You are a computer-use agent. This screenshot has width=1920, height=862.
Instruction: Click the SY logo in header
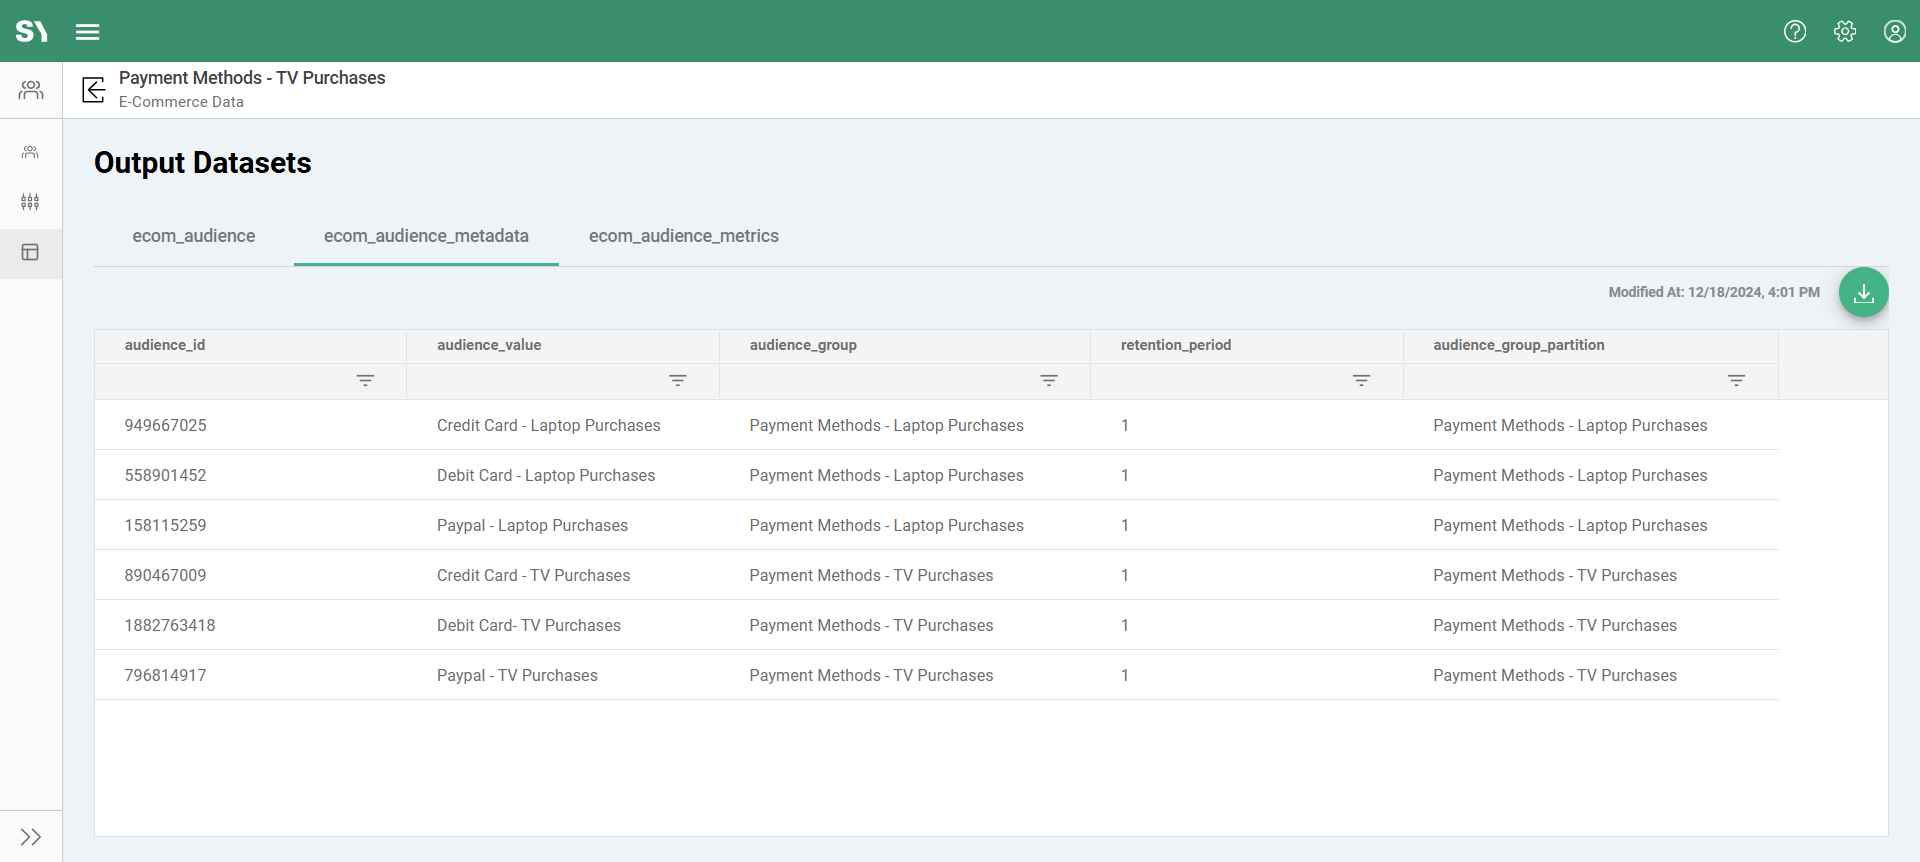(x=31, y=32)
